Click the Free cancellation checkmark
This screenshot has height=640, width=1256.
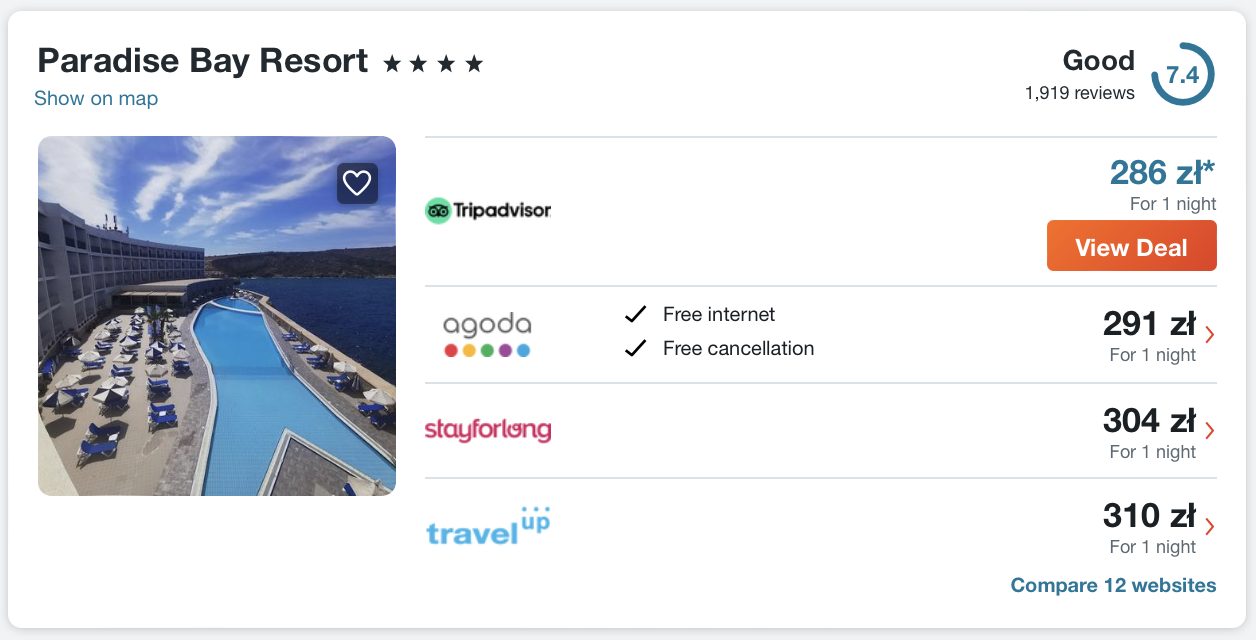point(635,349)
